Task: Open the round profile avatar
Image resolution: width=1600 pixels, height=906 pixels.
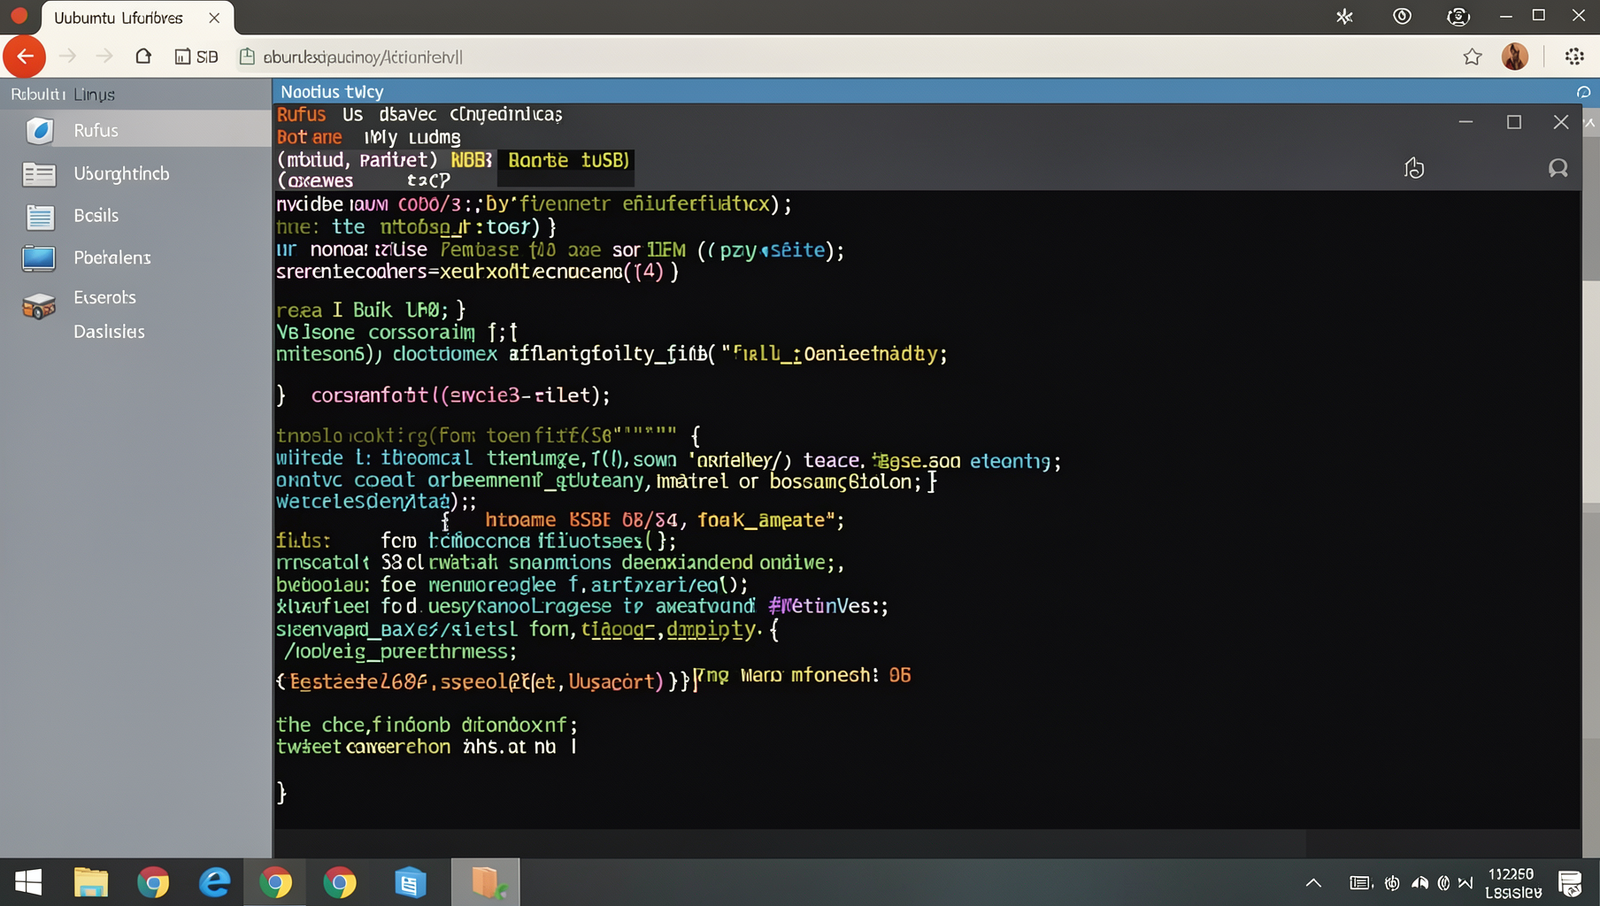Action: click(1515, 57)
